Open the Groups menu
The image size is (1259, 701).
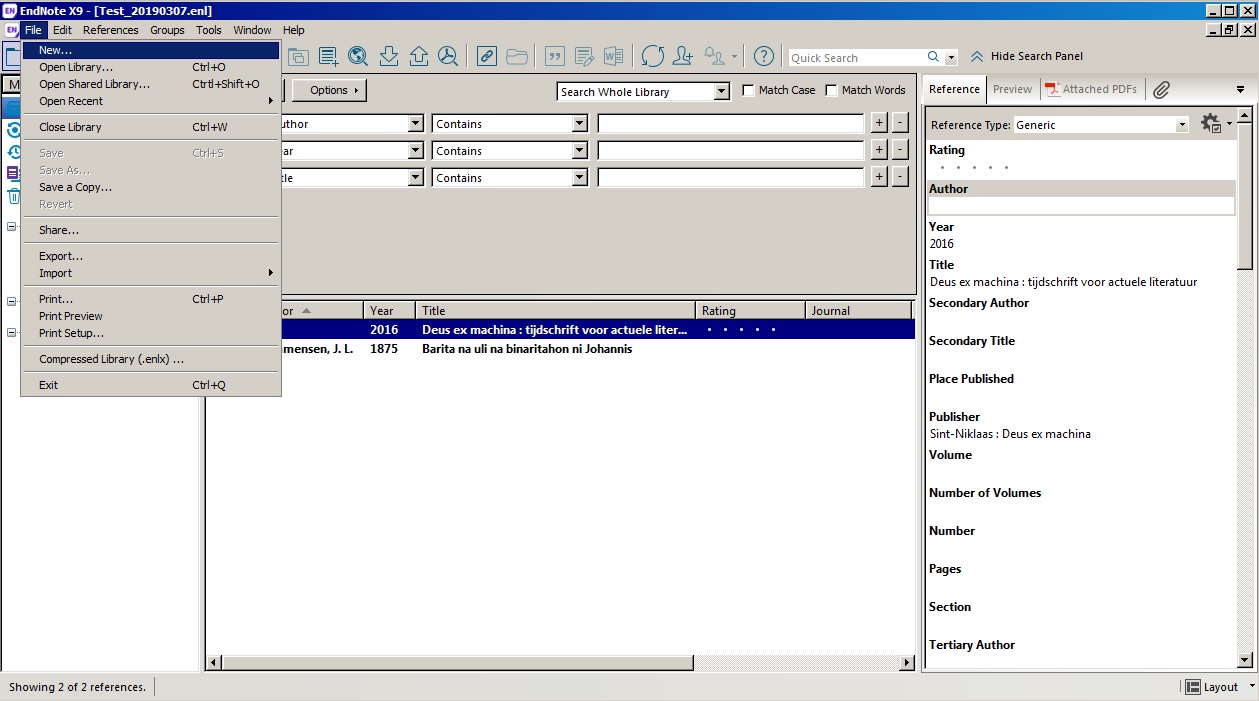167,30
